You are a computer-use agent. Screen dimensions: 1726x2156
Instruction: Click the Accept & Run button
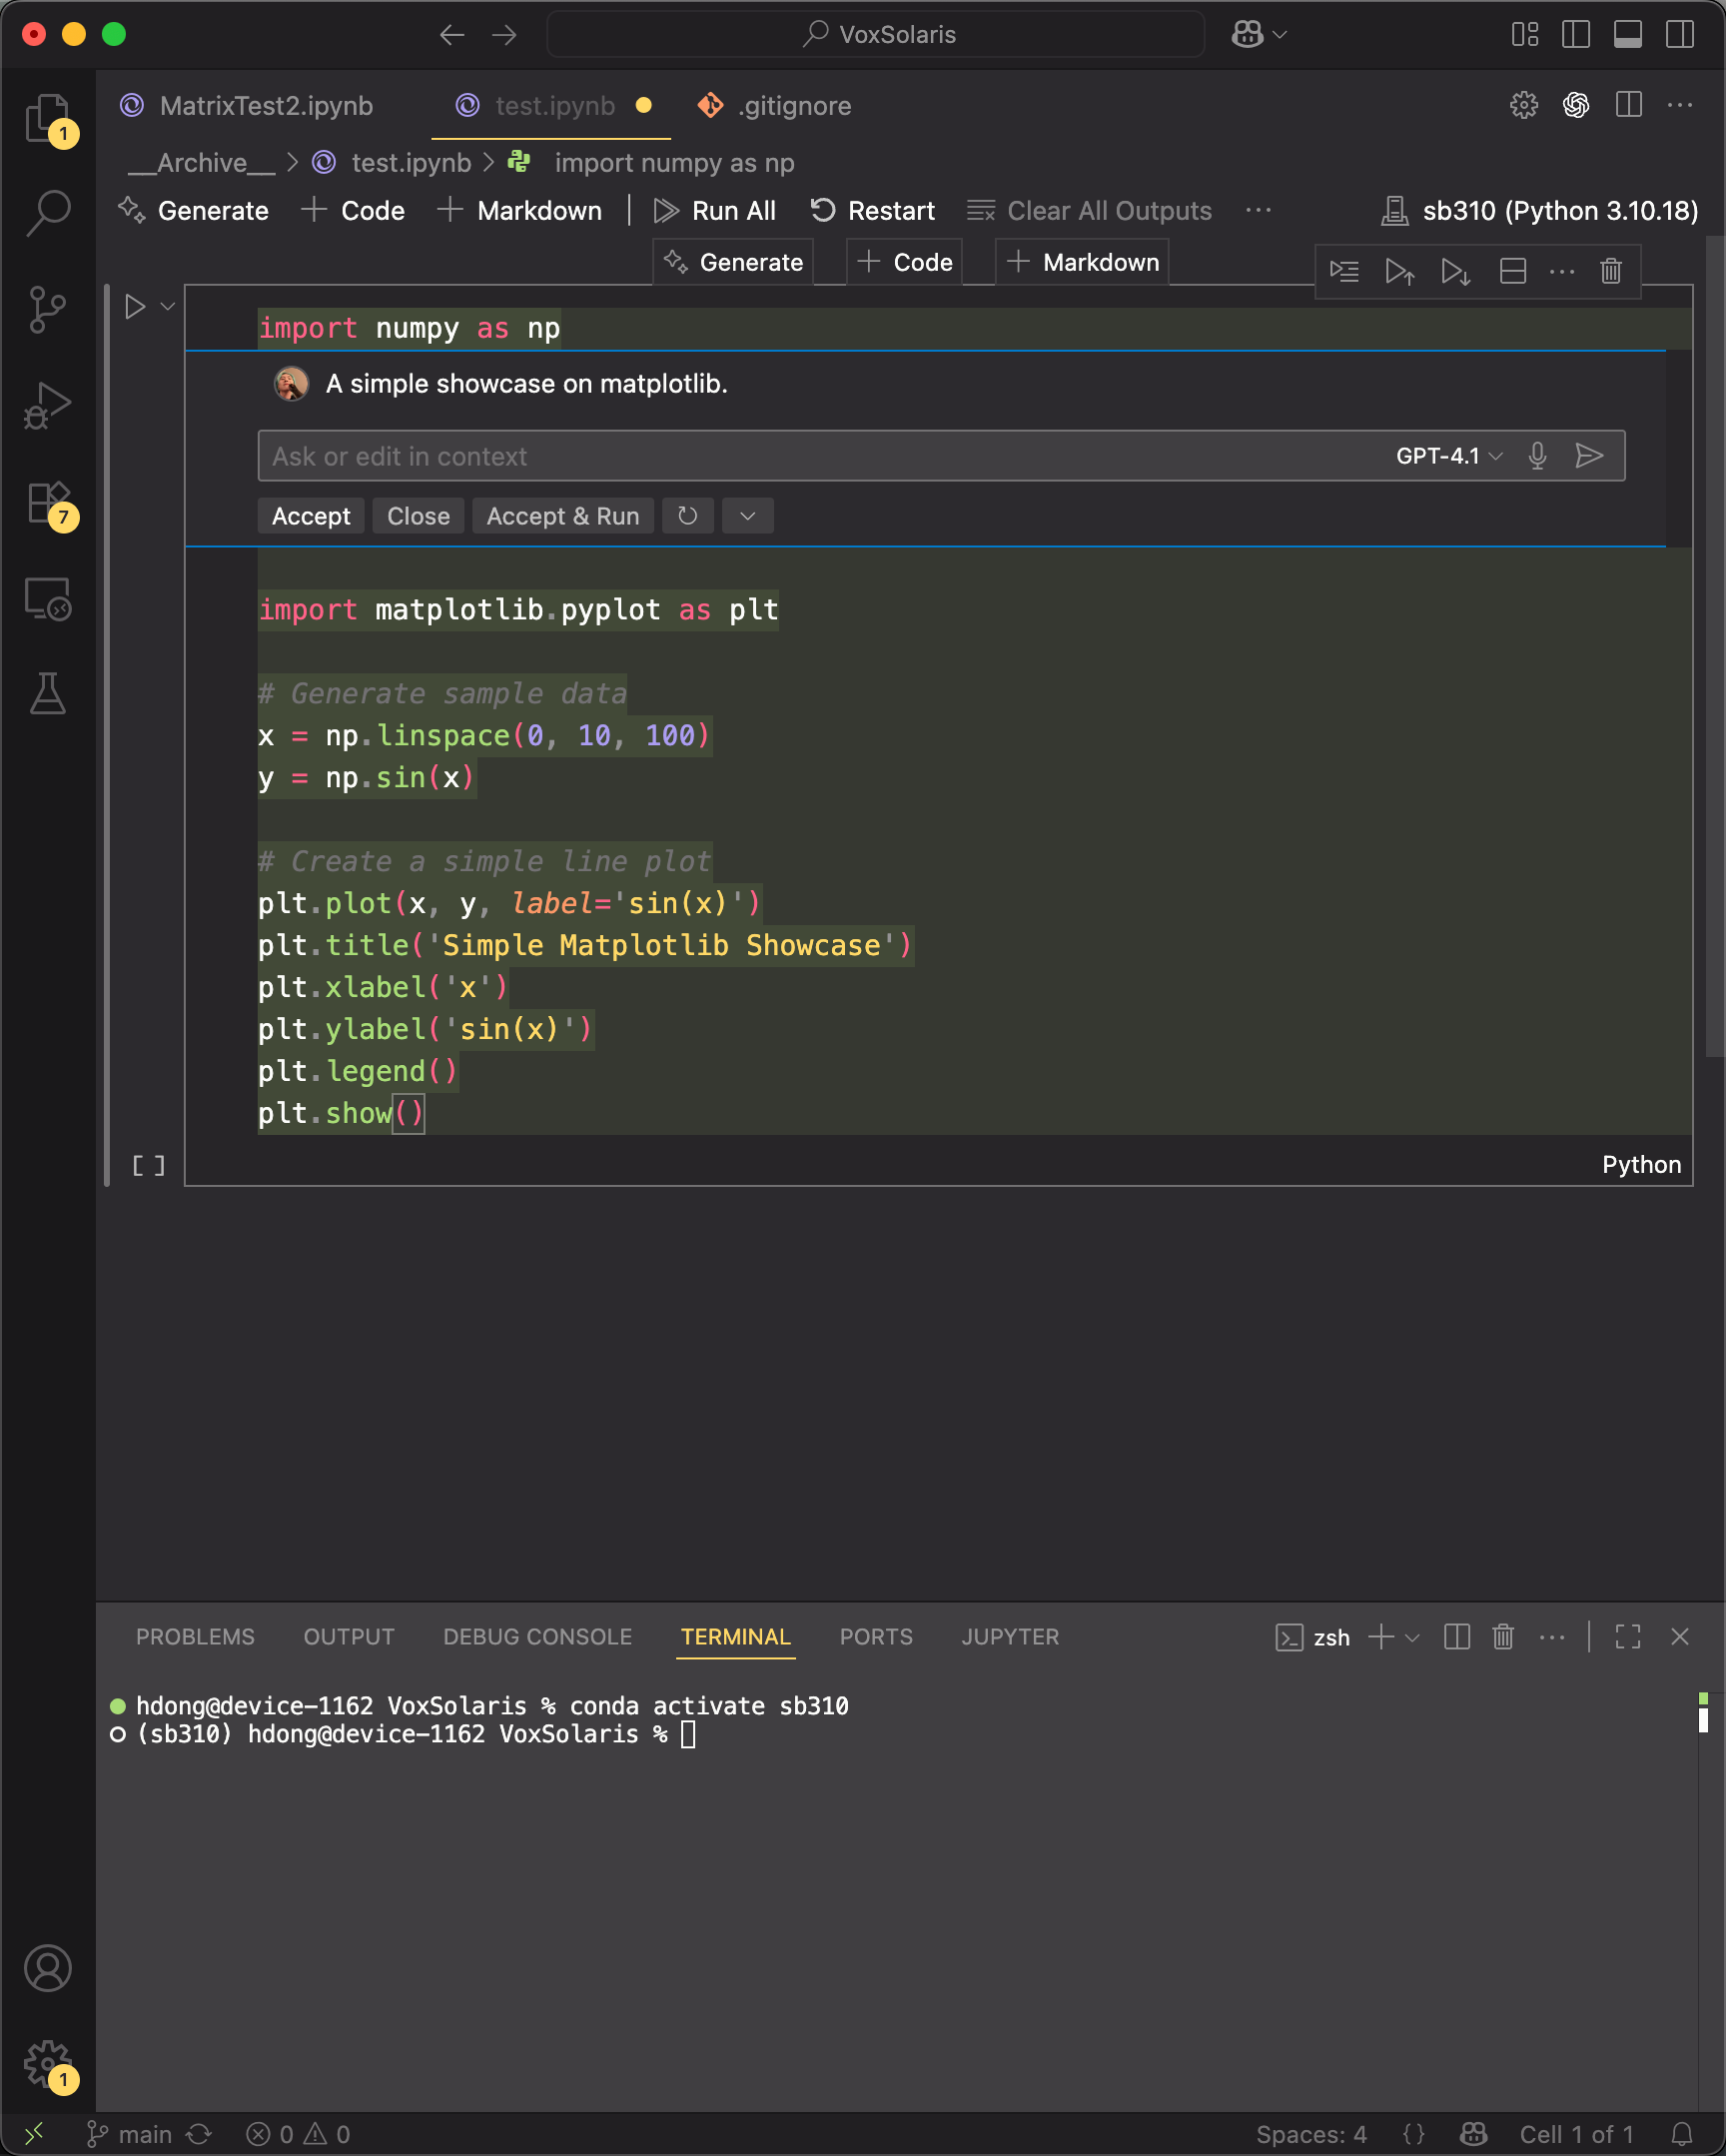point(562,516)
